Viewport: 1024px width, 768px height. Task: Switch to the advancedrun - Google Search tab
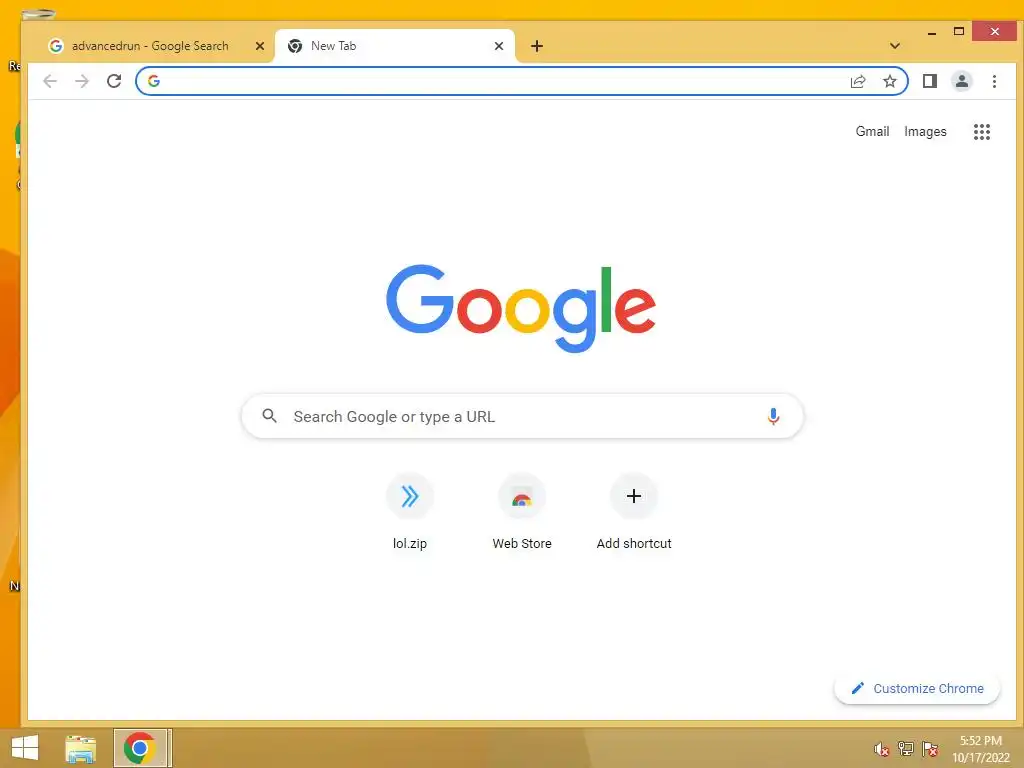pos(150,46)
